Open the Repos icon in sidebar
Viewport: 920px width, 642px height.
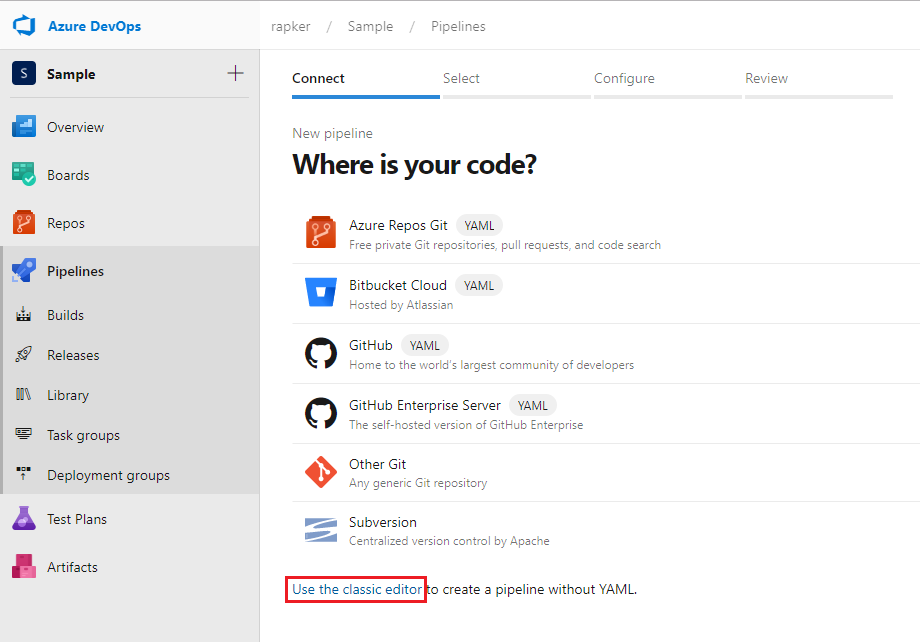coord(24,223)
